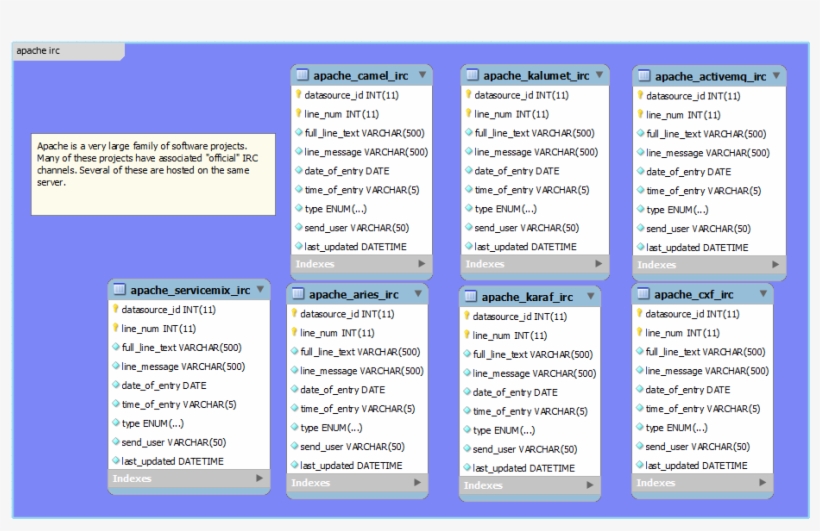Screen dimensions: 820x531
Task: Click line_num key icon in apache_activemq_irc
Action: point(640,114)
